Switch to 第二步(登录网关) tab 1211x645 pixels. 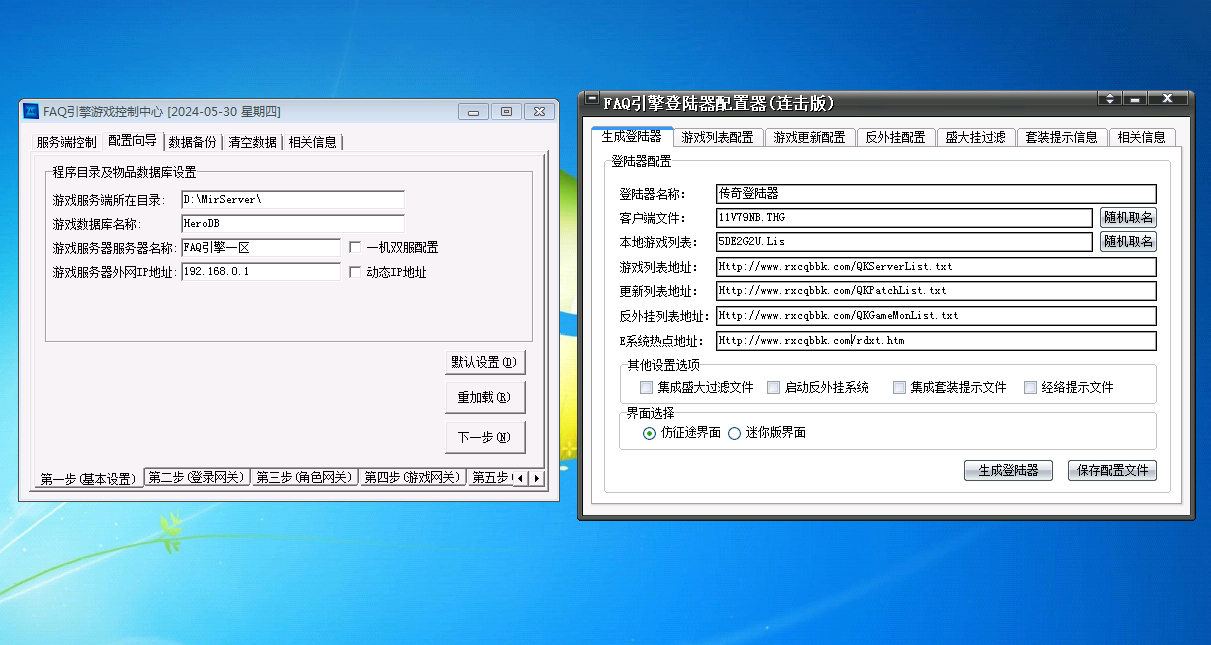tap(196, 477)
